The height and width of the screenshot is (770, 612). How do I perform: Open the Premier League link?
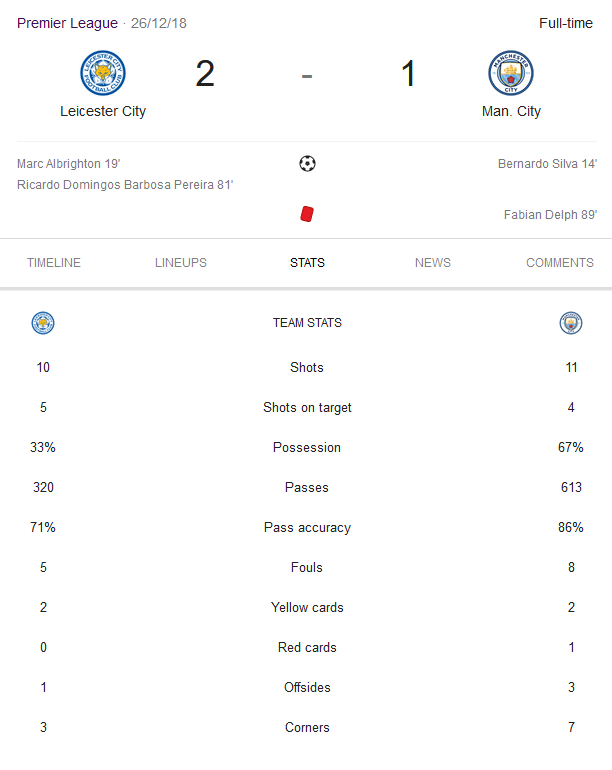click(67, 23)
